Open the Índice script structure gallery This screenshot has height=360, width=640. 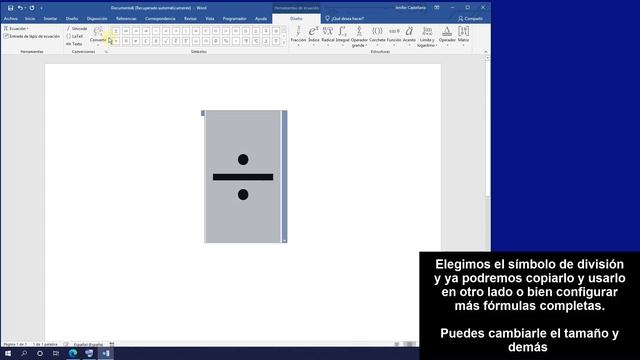click(313, 36)
